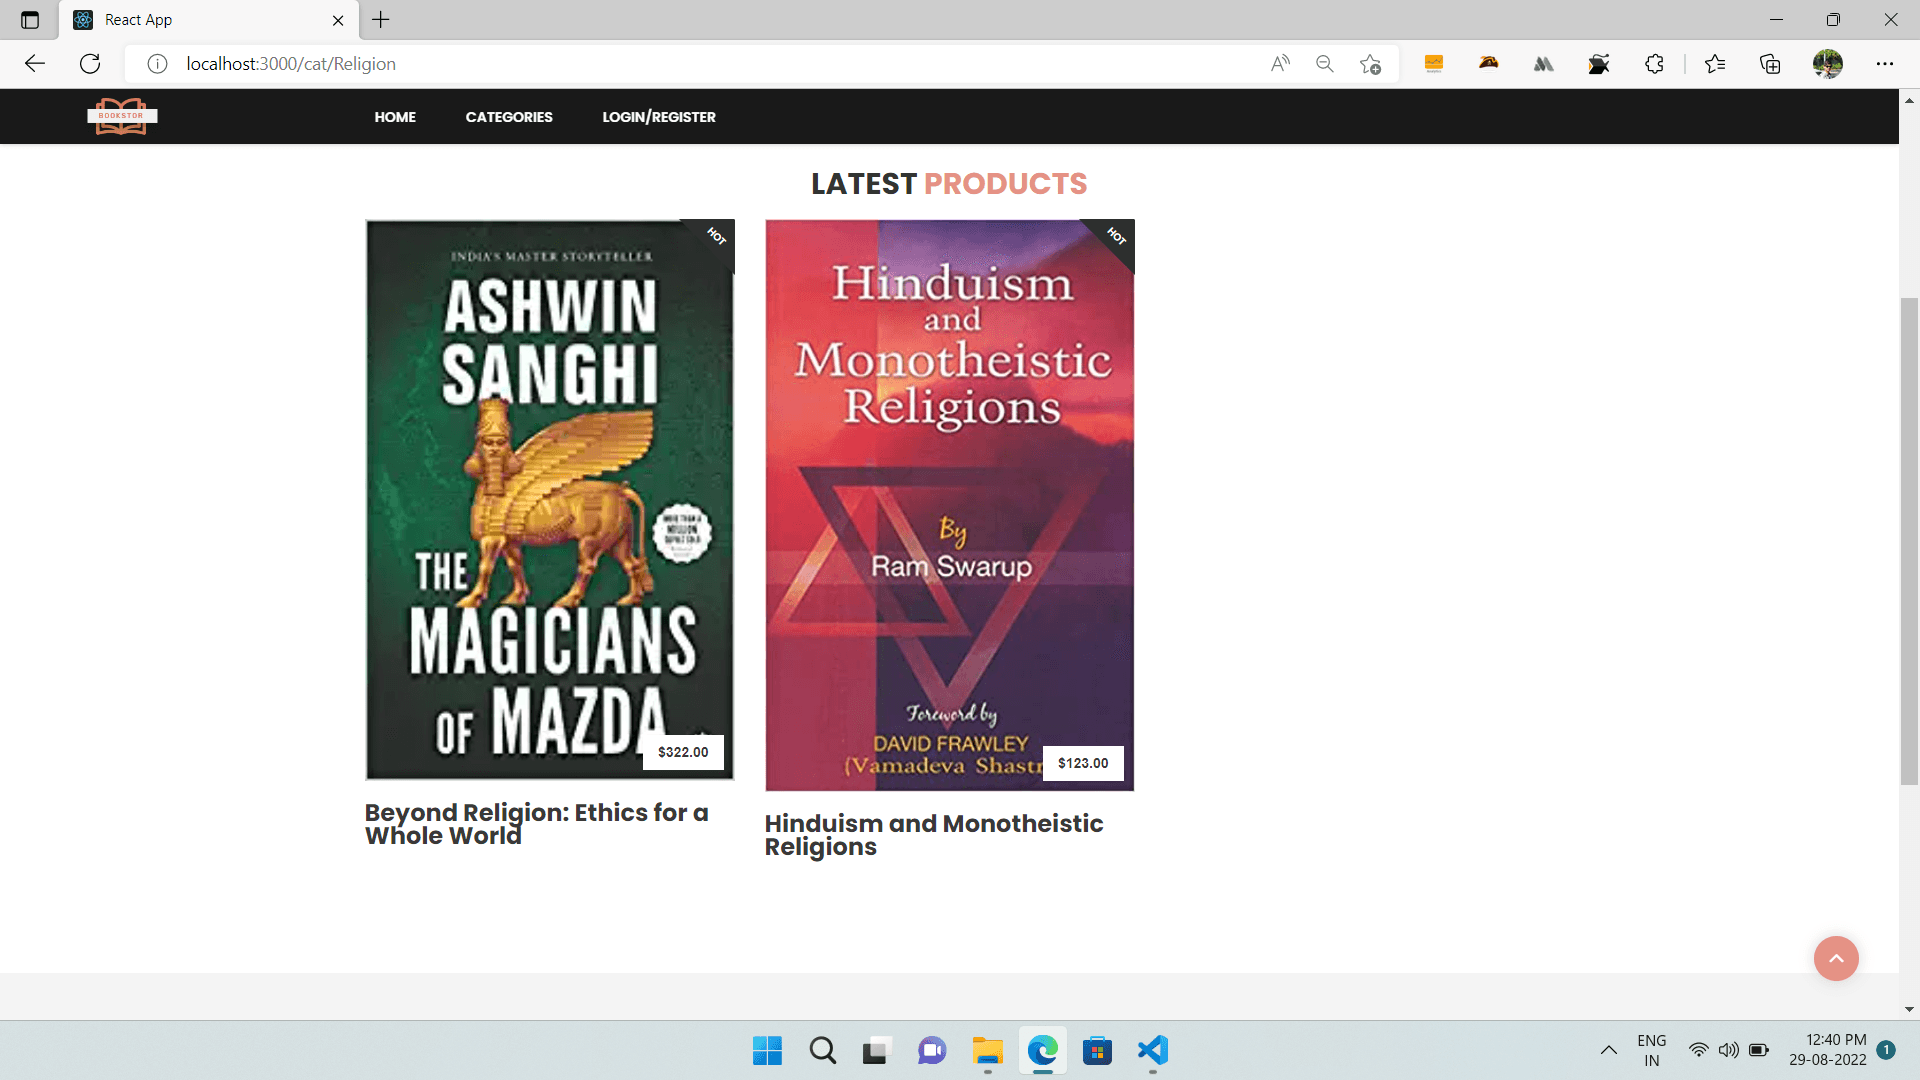The image size is (1920, 1080).
Task: Go to LOGIN/REGISTER page
Action: [659, 117]
